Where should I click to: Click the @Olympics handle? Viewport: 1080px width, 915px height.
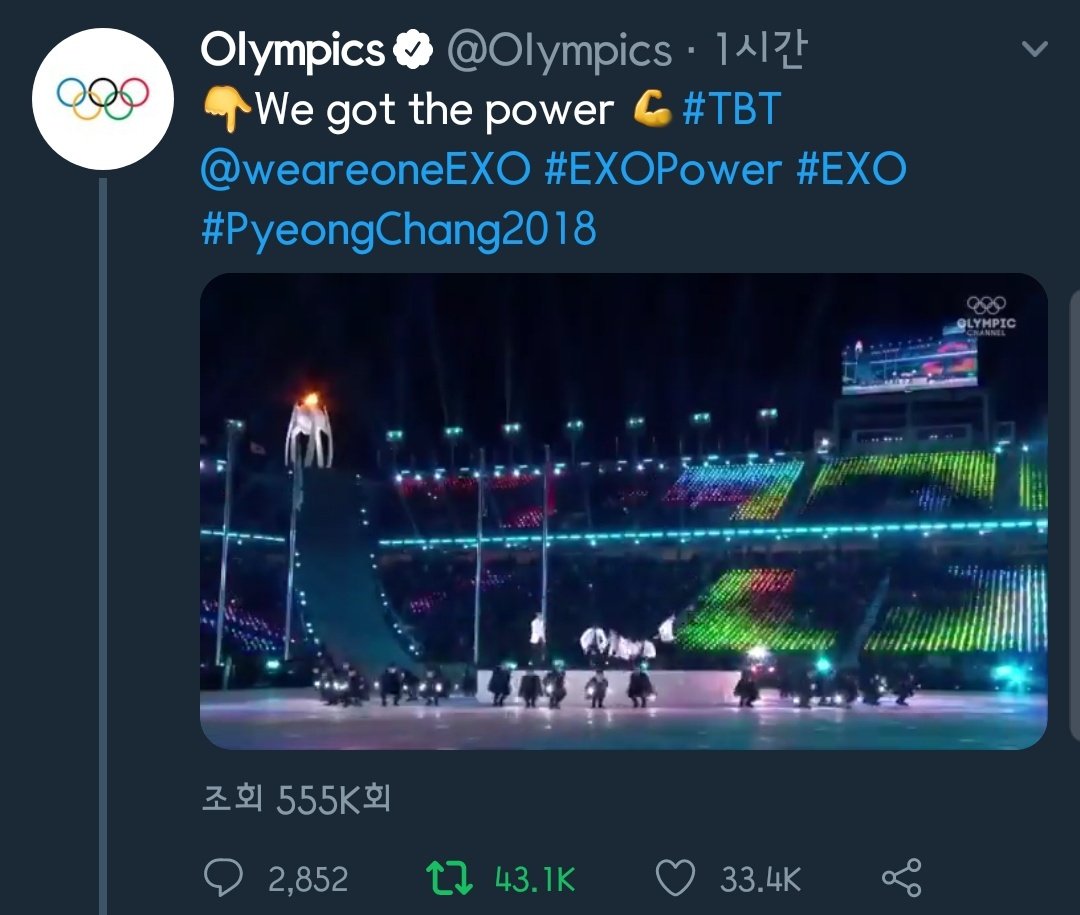click(559, 52)
